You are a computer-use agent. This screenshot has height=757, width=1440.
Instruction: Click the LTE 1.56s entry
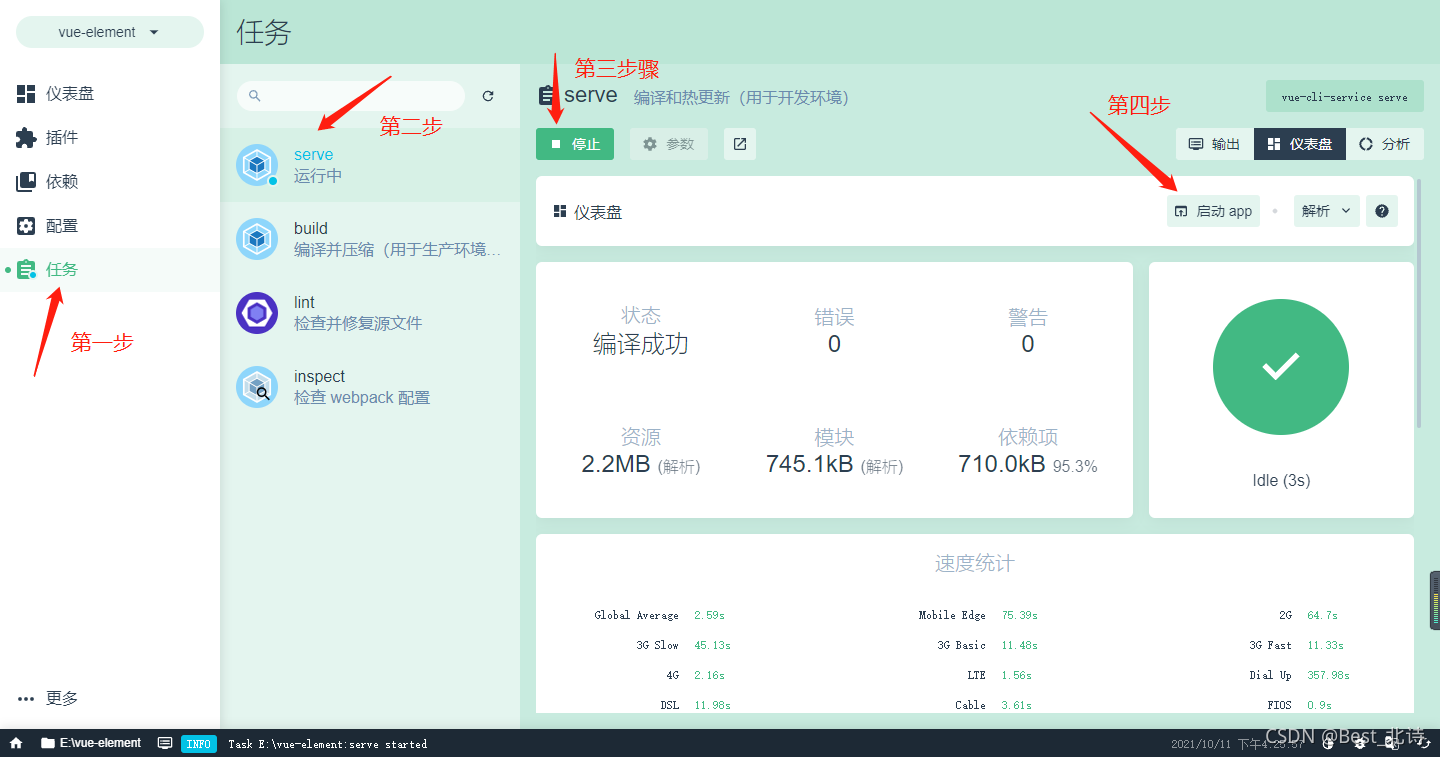tap(999, 675)
